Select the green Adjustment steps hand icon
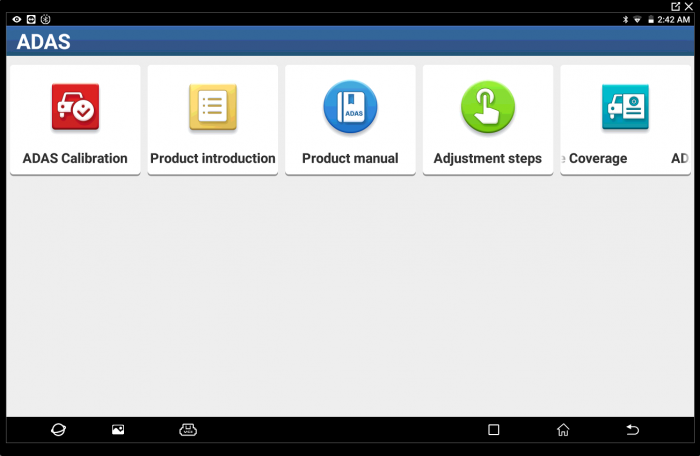 click(x=487, y=107)
